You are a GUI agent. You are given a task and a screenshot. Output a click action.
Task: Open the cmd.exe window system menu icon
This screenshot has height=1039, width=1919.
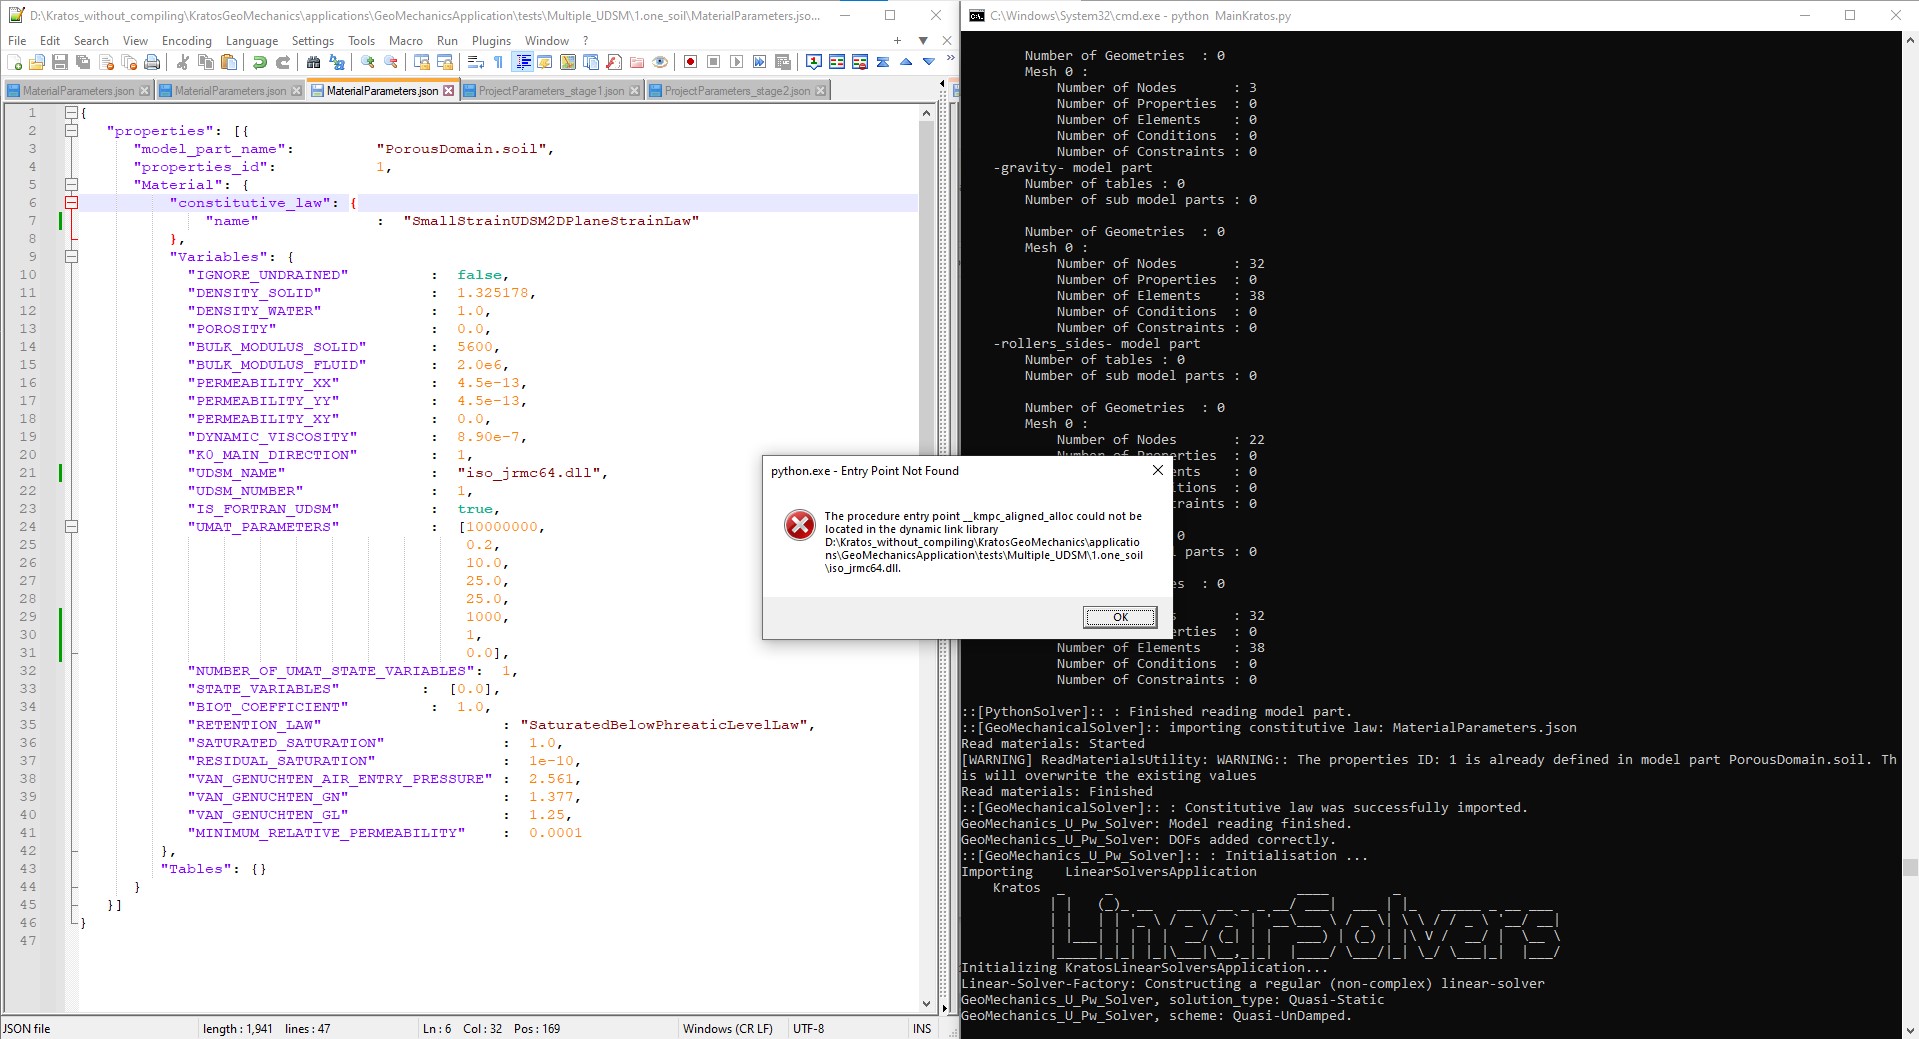(977, 16)
